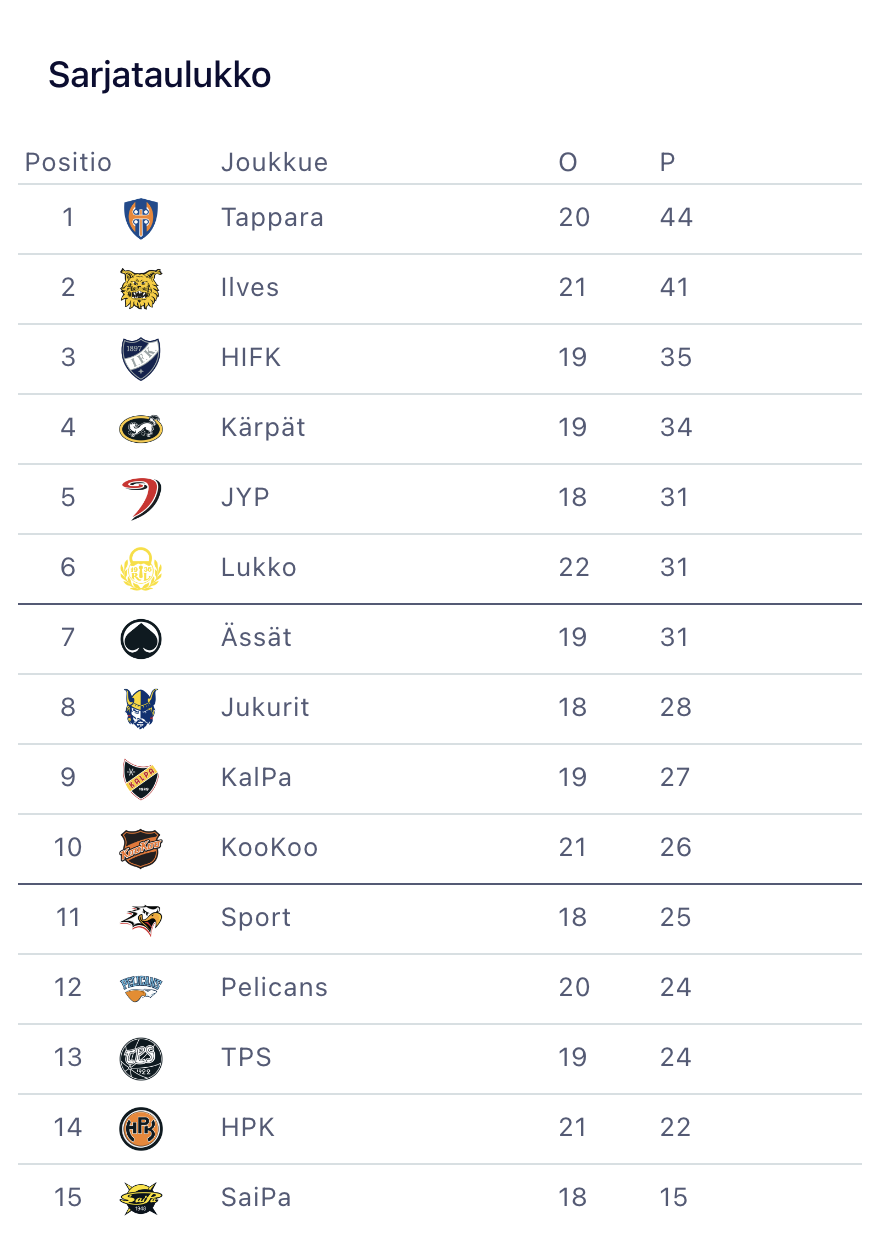Screen dimensions: 882x1252
Task: Click the Tappara team logo
Action: 140,218
